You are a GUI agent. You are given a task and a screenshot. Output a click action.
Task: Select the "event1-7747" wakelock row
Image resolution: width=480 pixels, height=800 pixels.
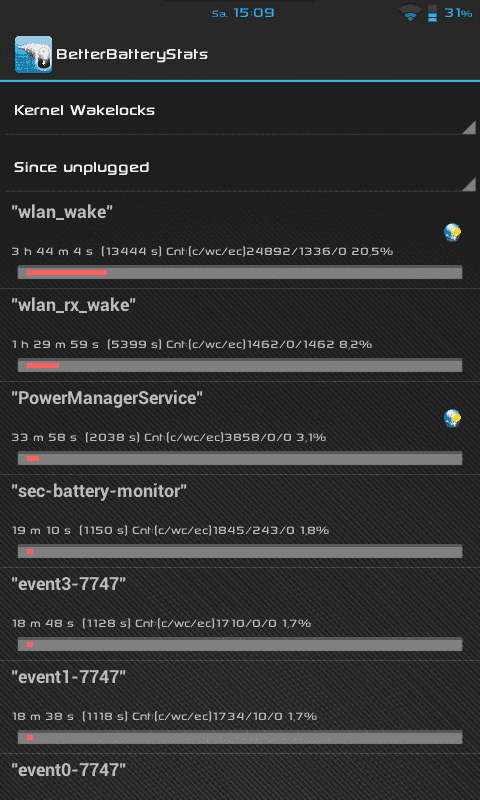pyautogui.click(x=240, y=707)
